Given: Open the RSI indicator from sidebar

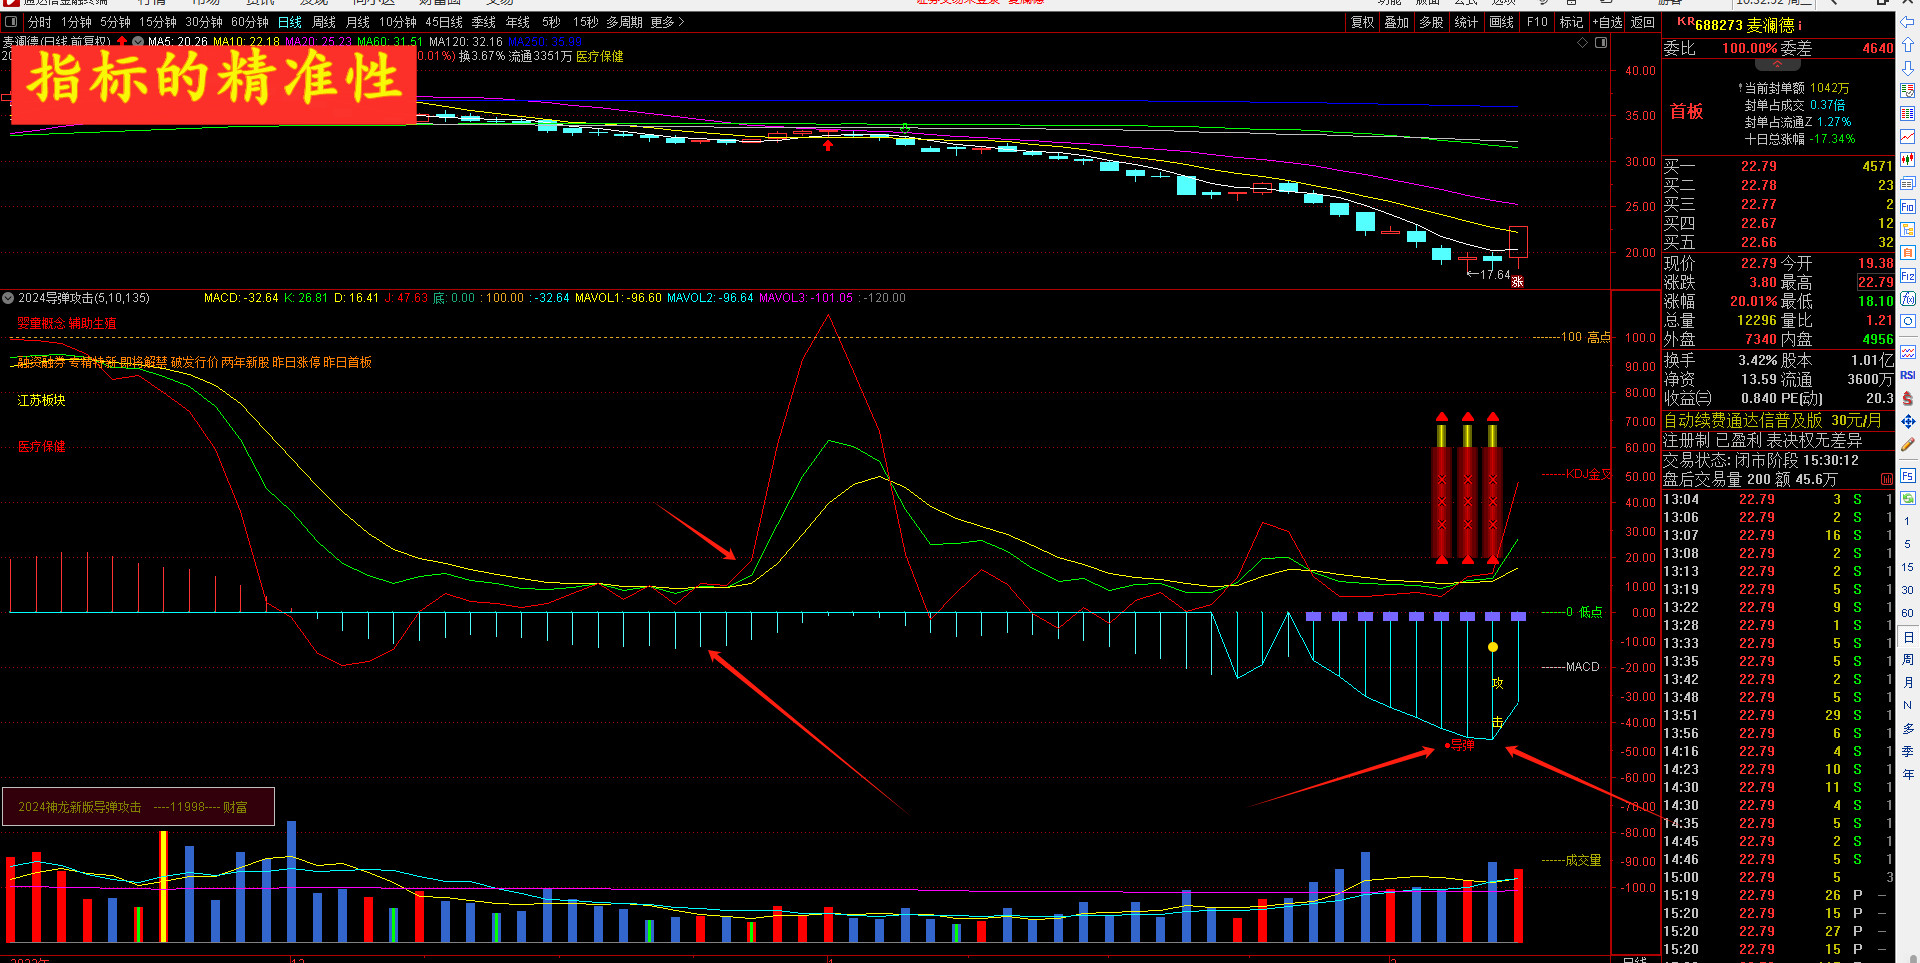Looking at the screenshot, I should point(1908,375).
